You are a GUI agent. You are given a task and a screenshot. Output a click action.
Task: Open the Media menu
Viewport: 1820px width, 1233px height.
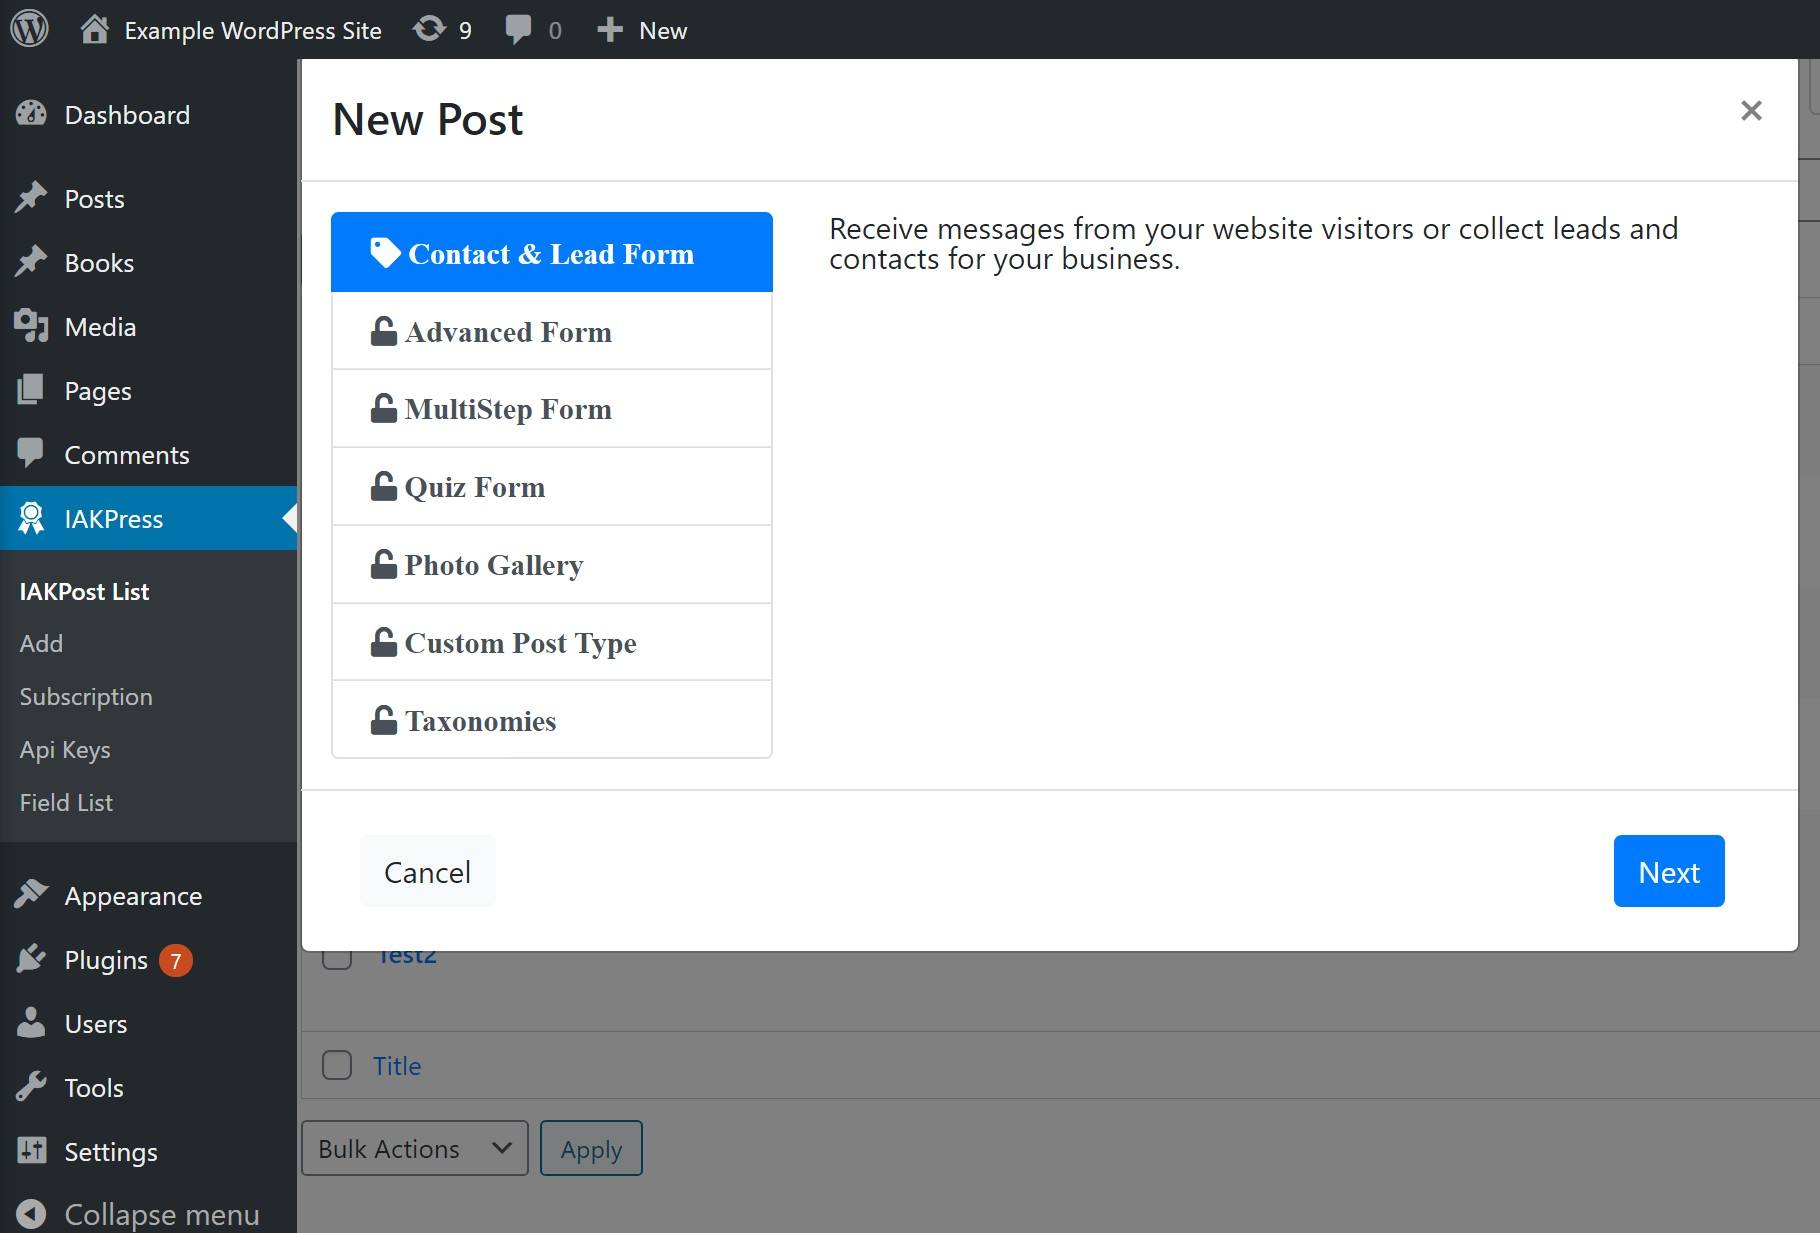click(x=100, y=327)
